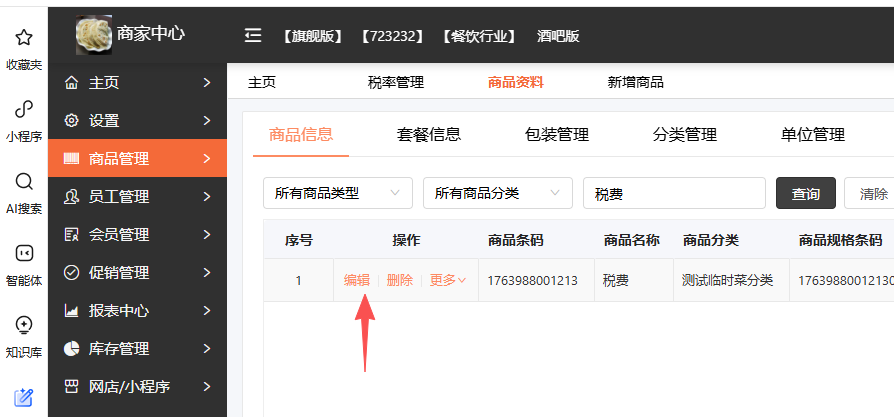Click the search field containing 税费
The height and width of the screenshot is (417, 894).
tap(674, 194)
